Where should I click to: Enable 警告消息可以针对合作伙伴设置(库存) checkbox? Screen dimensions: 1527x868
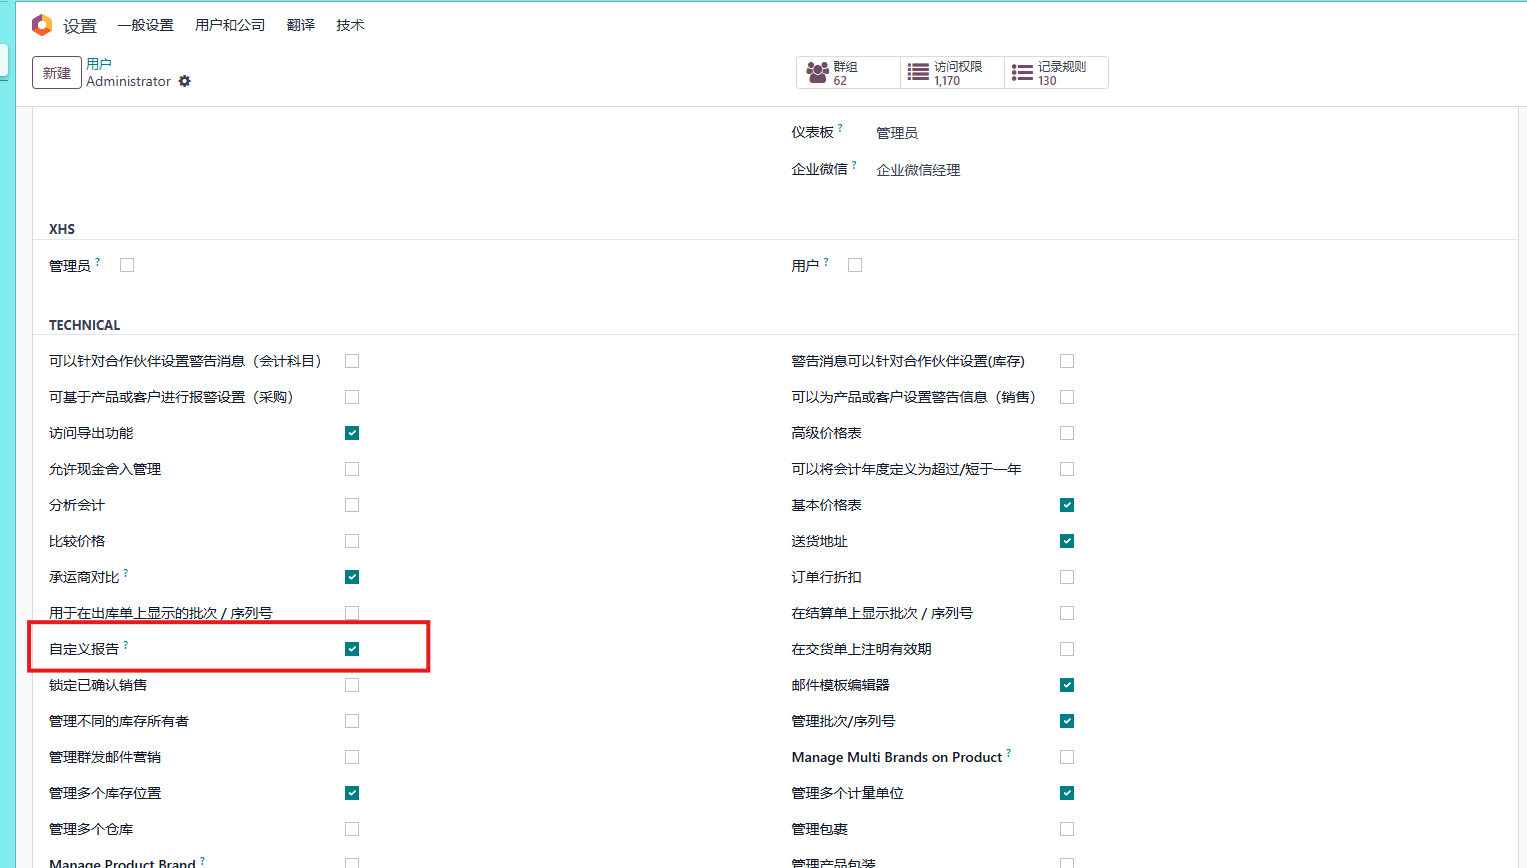tap(1067, 361)
